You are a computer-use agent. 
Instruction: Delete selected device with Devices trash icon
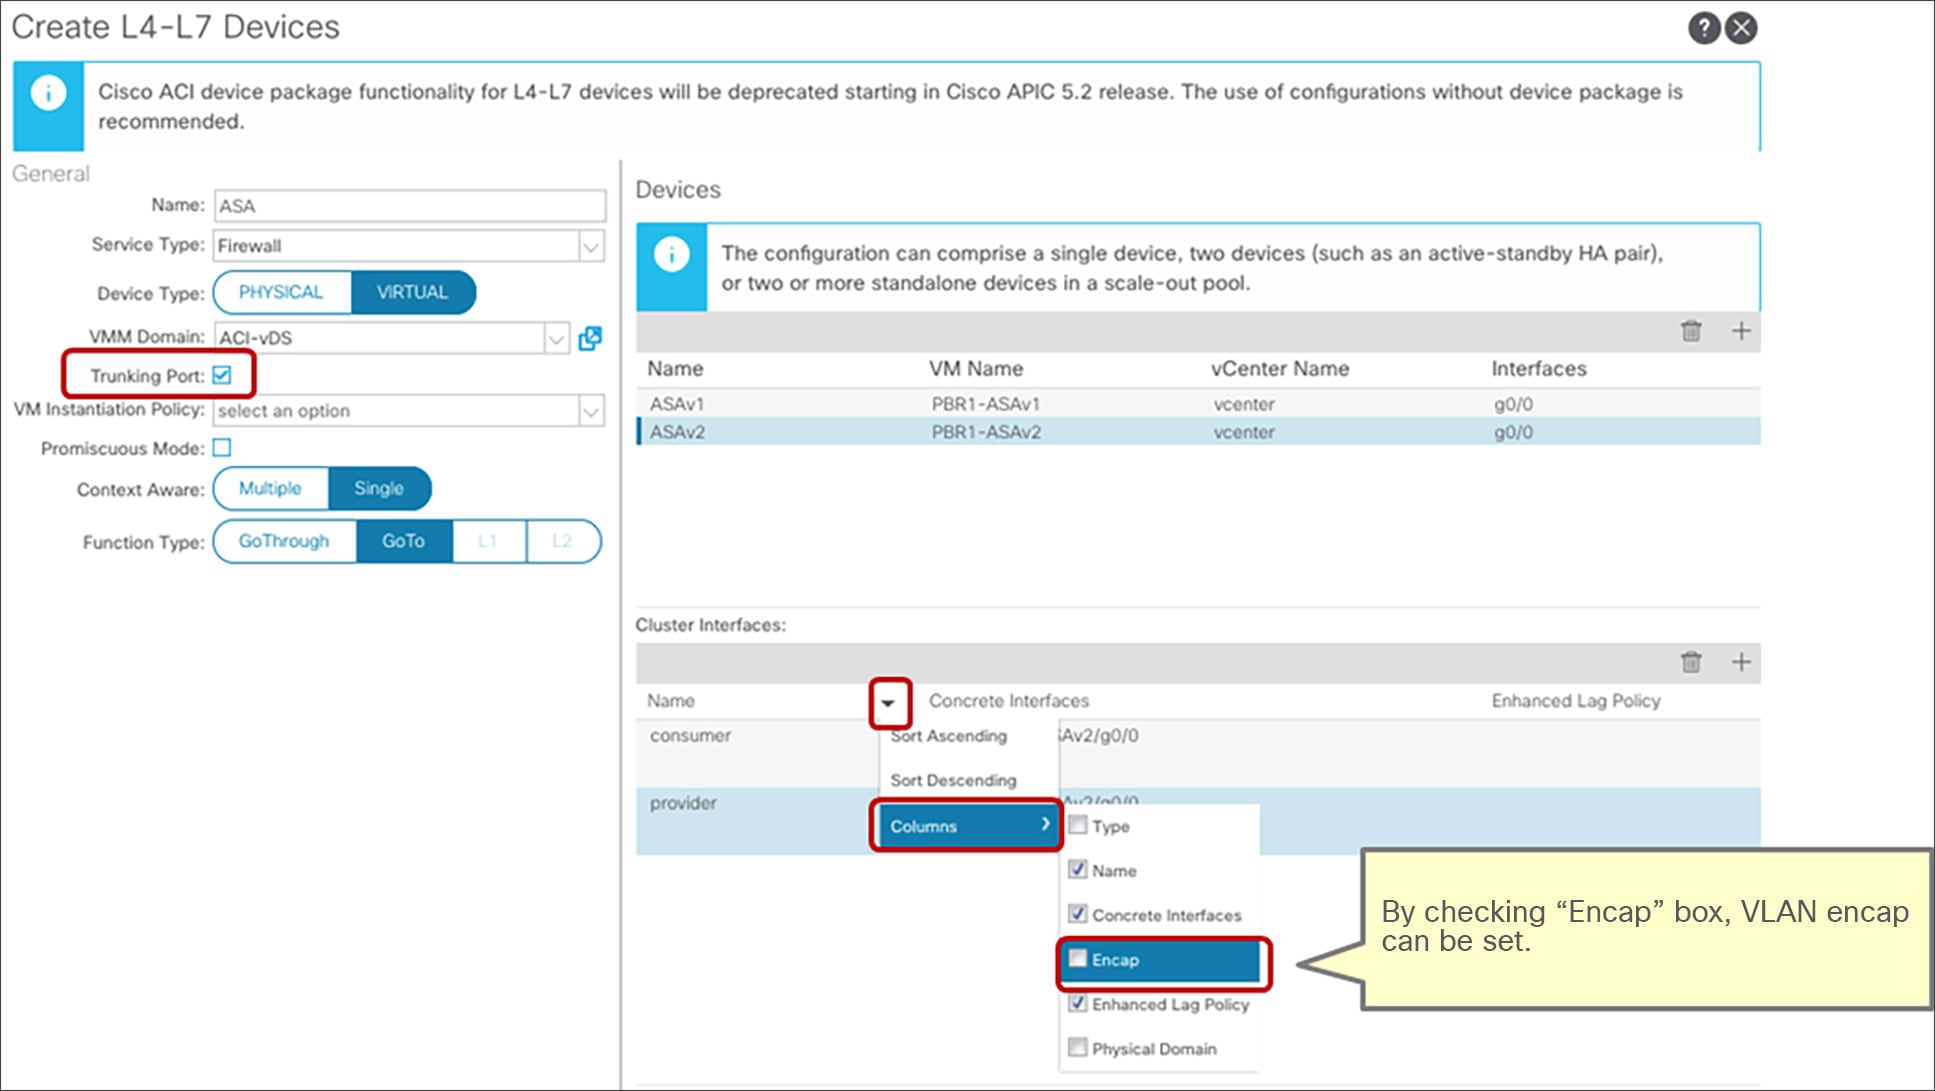click(1691, 331)
